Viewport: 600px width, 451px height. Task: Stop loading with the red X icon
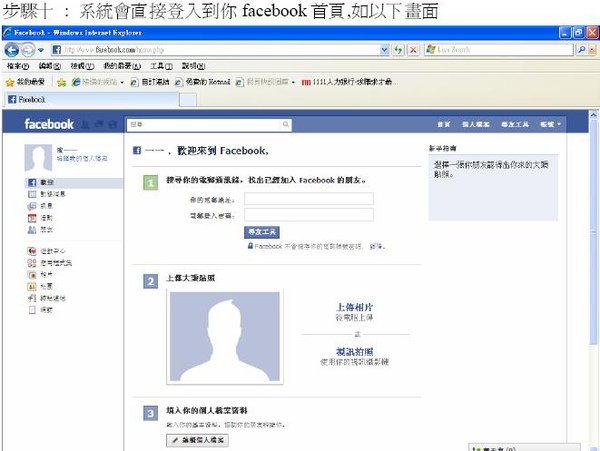[413, 50]
